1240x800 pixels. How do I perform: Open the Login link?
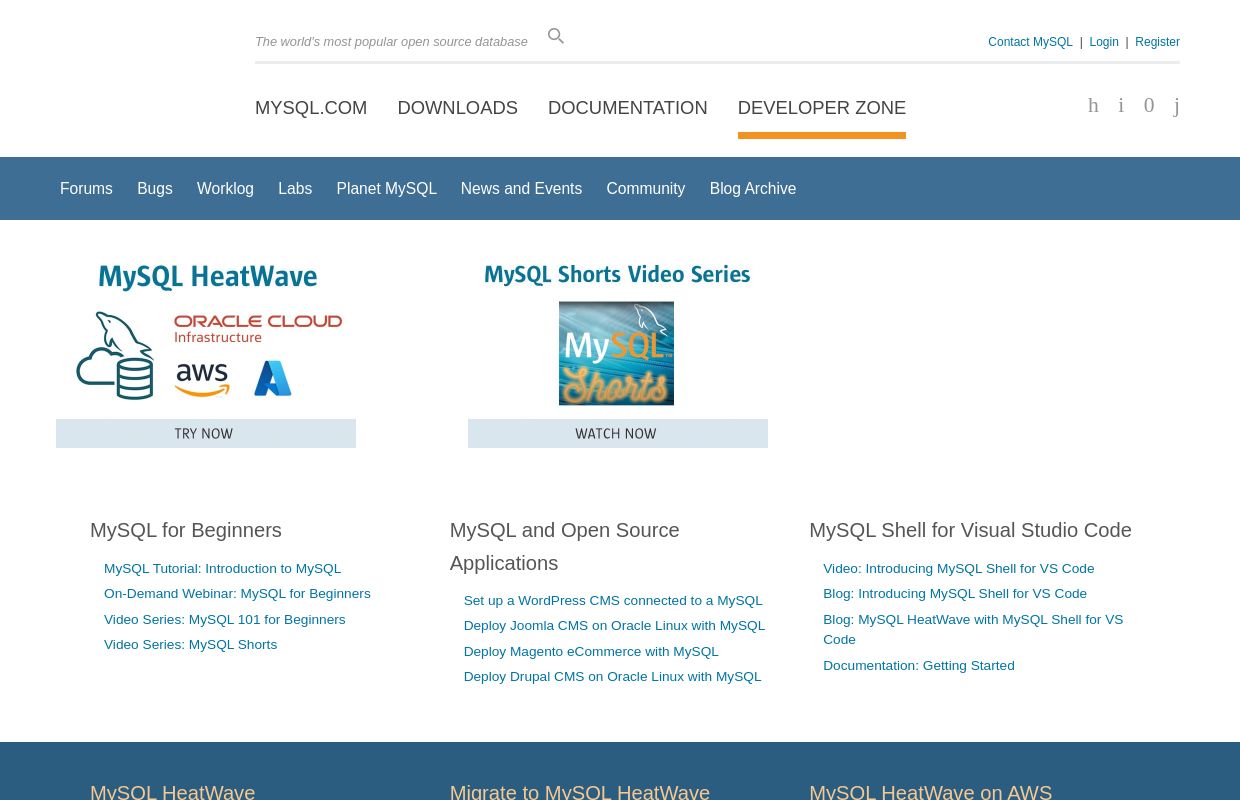[1104, 42]
